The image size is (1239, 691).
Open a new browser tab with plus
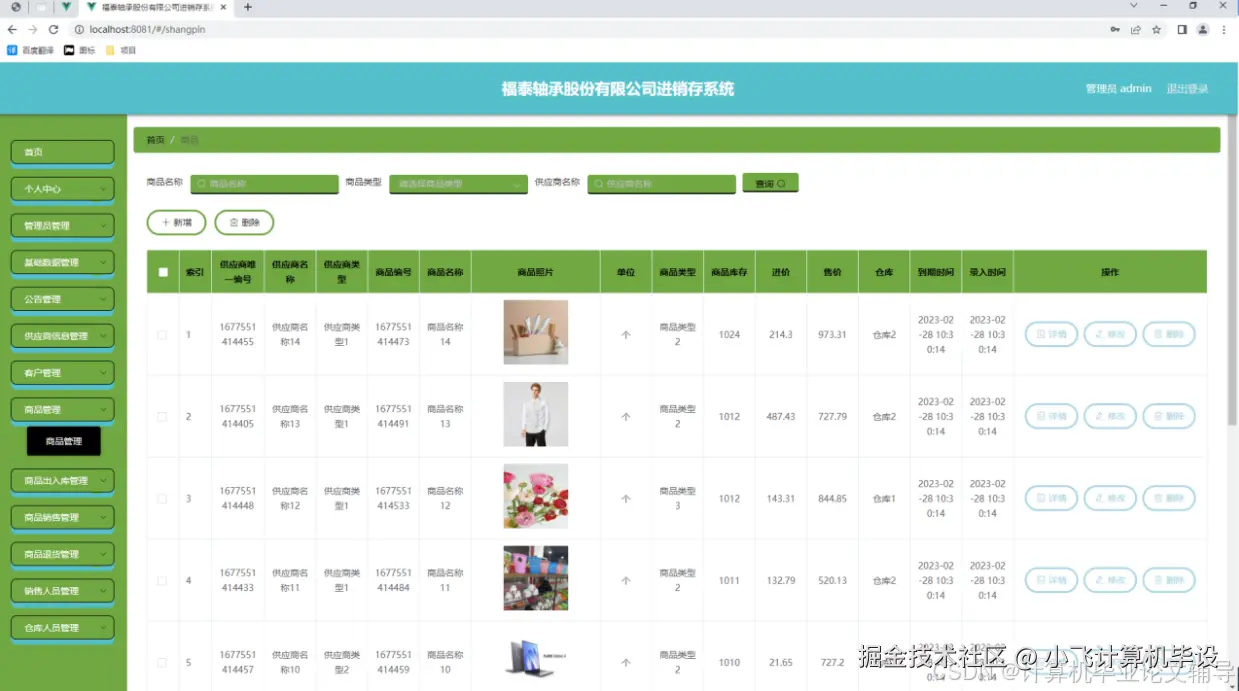pyautogui.click(x=248, y=7)
